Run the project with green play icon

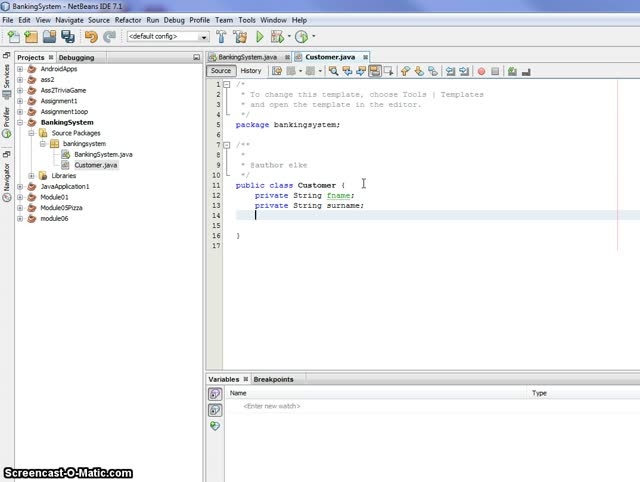pyautogui.click(x=258, y=37)
